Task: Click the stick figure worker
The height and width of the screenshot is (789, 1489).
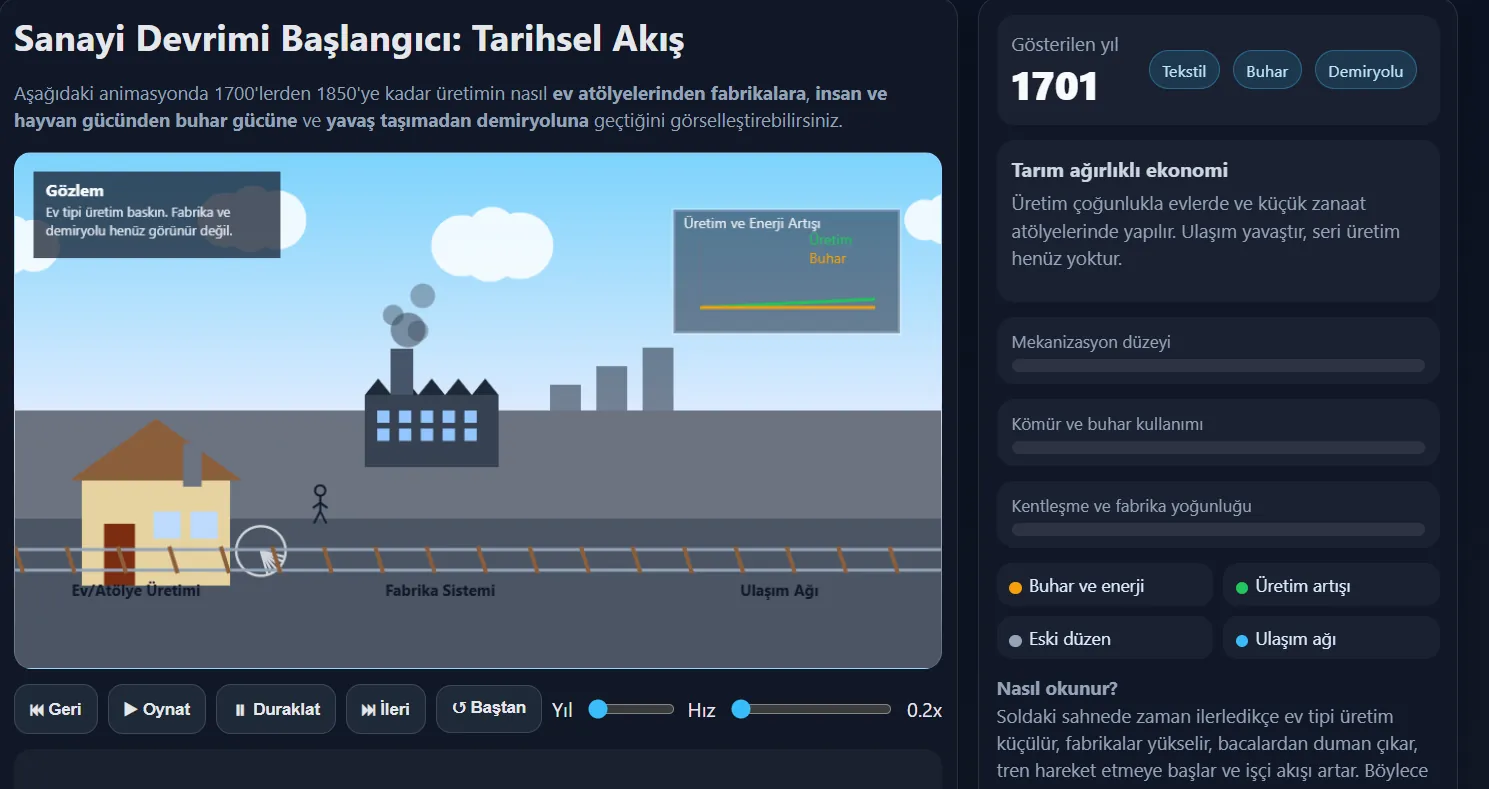Action: coord(320,504)
